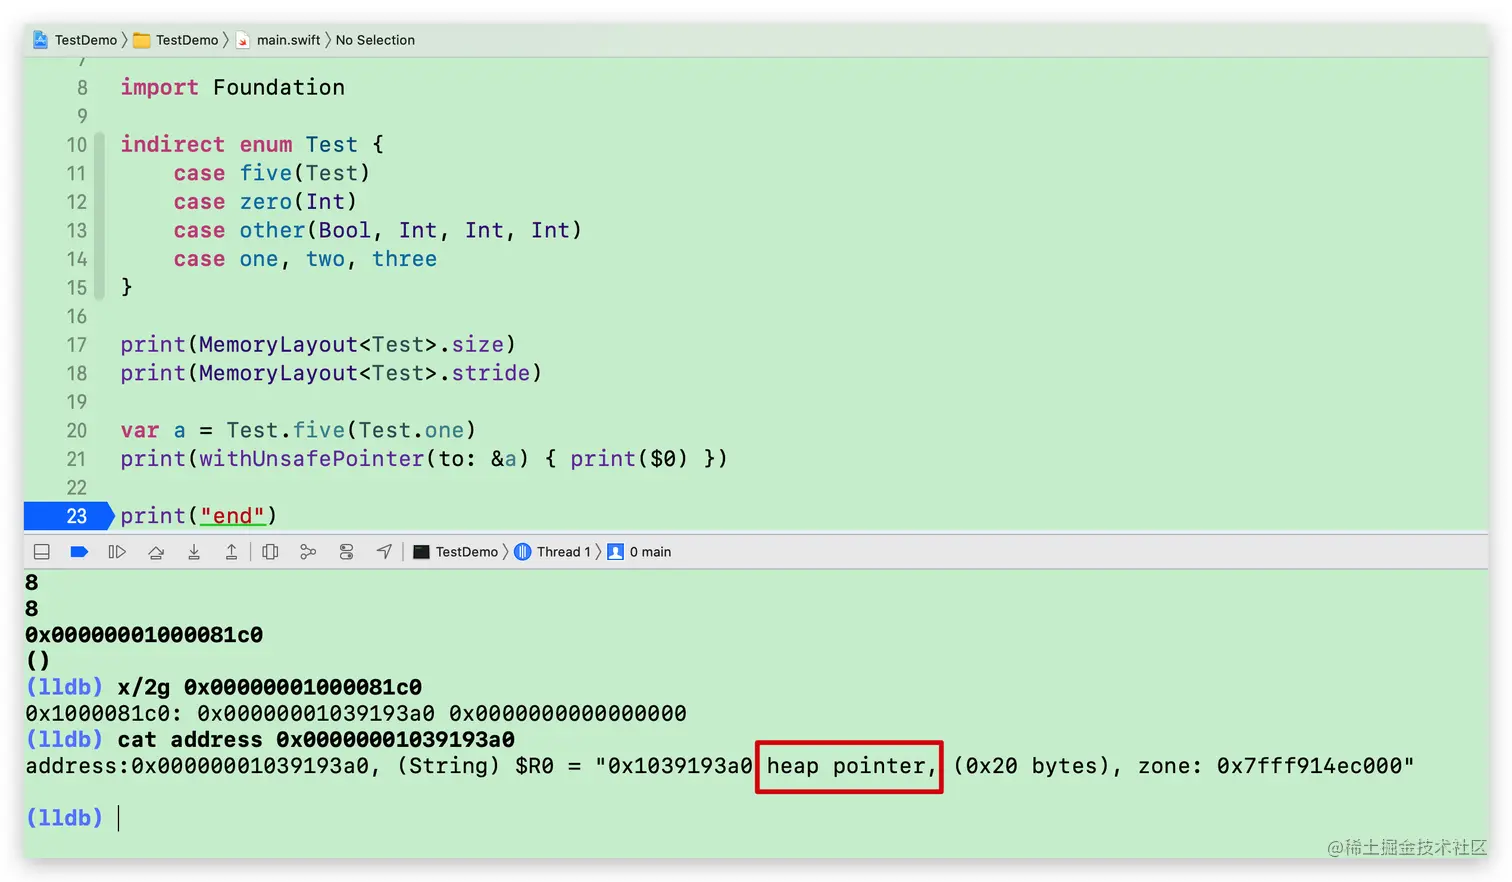The image size is (1512, 882).
Task: Click line number 17 in gutter
Action: coord(77,345)
